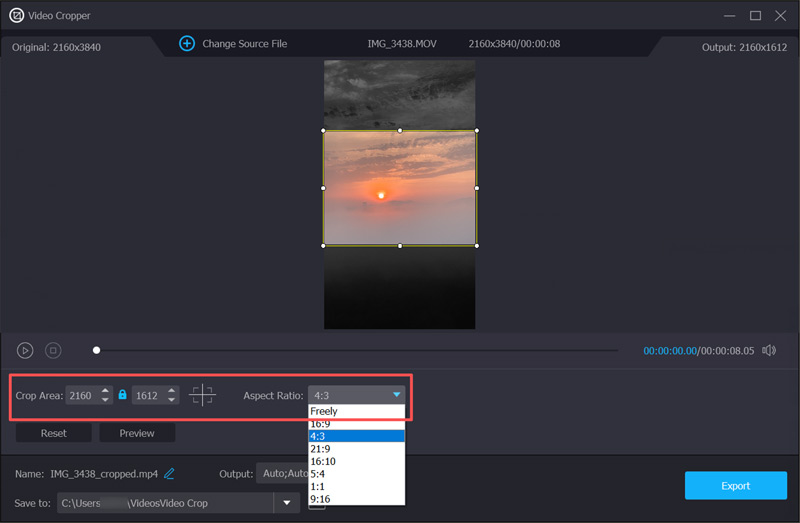Click the right-middle crop handle
This screenshot has width=800, height=523.
tap(477, 188)
